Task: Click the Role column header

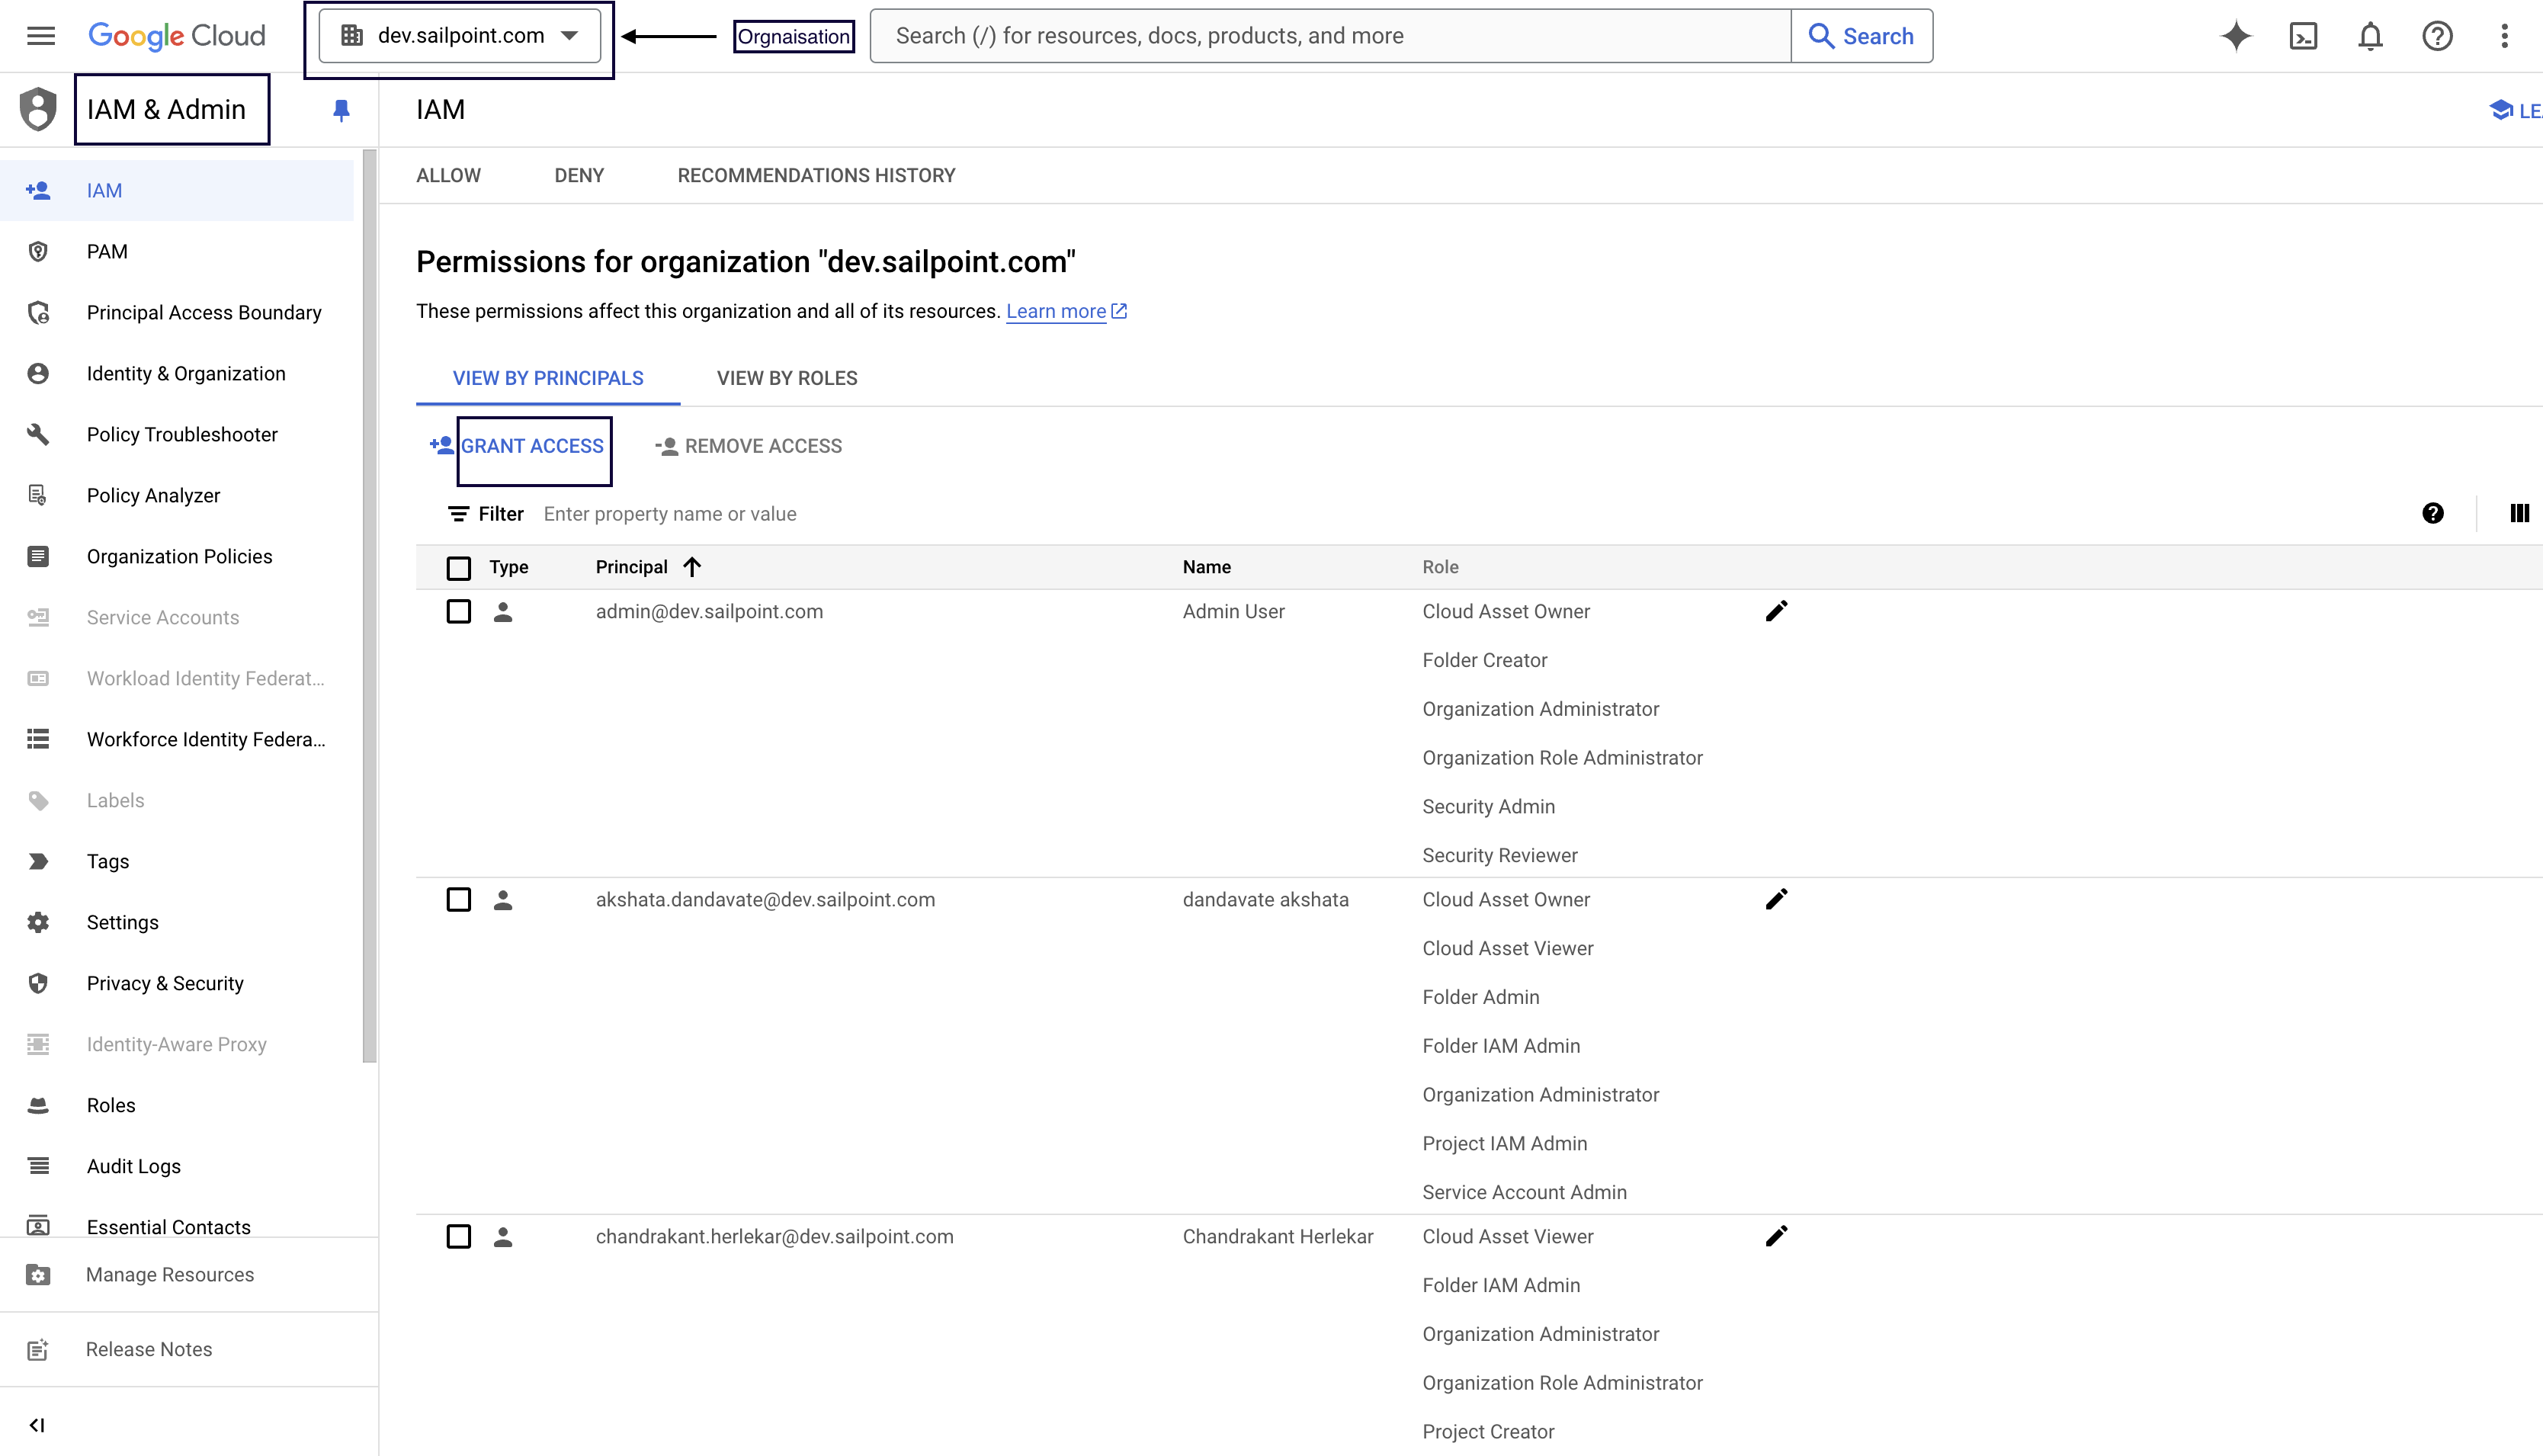Action: click(1440, 567)
